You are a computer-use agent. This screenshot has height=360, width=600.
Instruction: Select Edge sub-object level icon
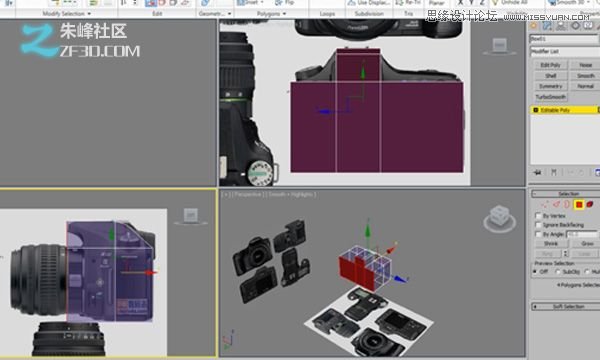[x=556, y=205]
